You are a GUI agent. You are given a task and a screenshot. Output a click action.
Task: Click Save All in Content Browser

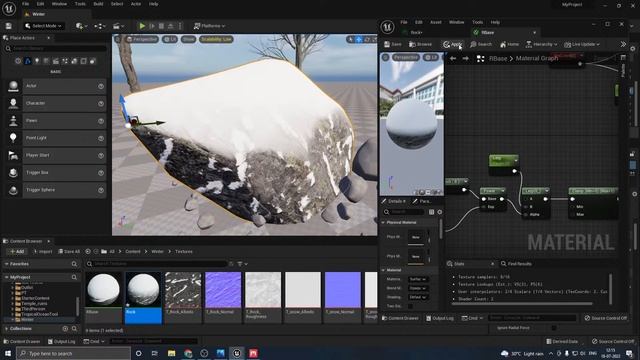pos(69,251)
